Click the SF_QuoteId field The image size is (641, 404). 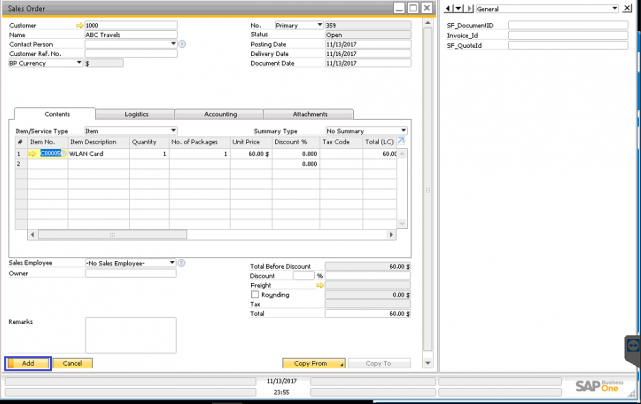pyautogui.click(x=568, y=45)
